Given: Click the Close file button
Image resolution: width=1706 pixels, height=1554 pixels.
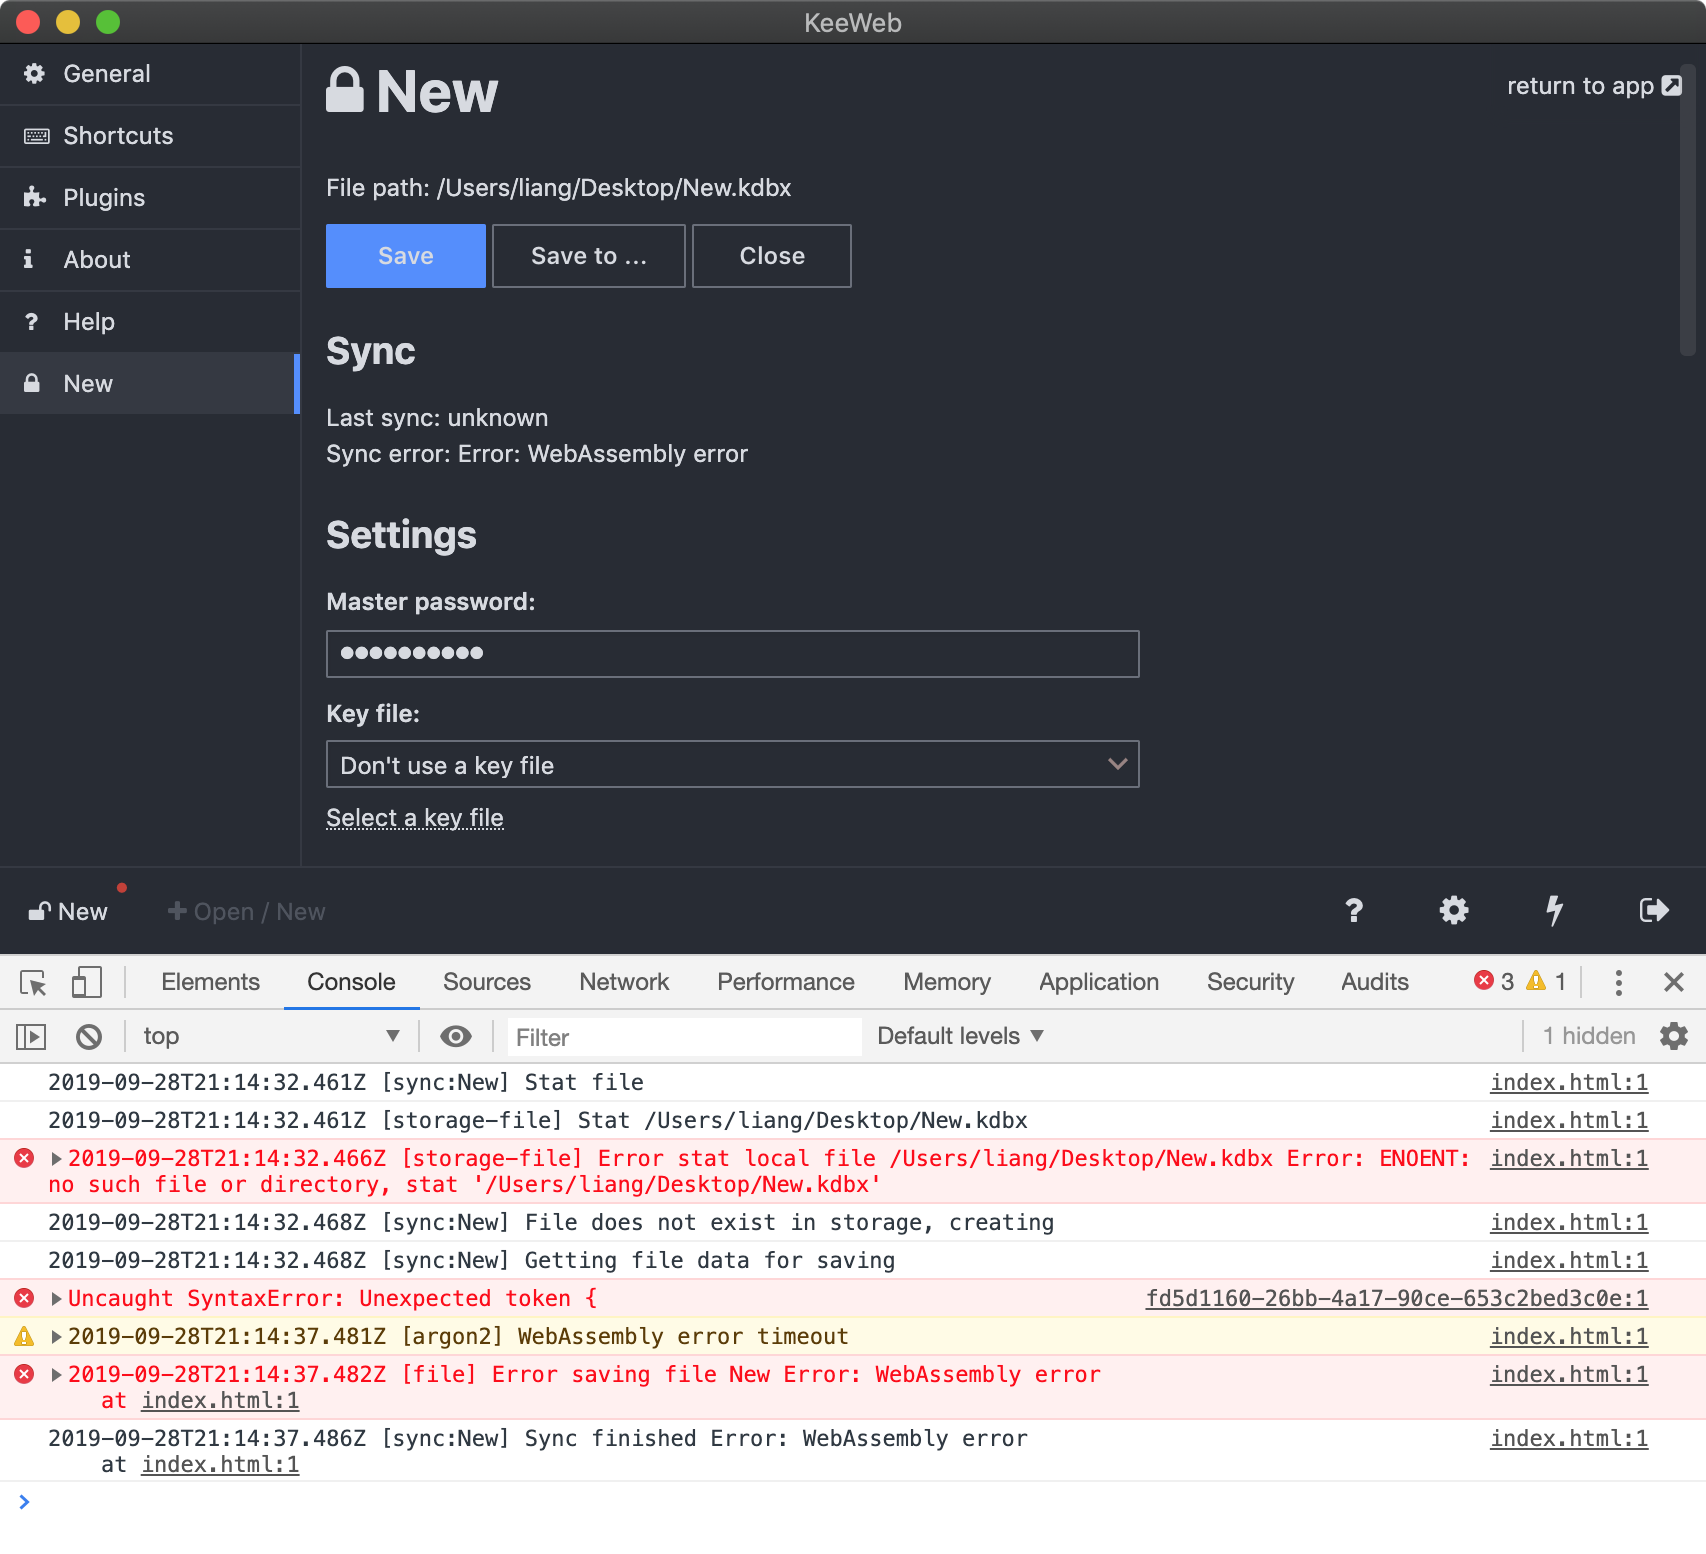Looking at the screenshot, I should [772, 256].
